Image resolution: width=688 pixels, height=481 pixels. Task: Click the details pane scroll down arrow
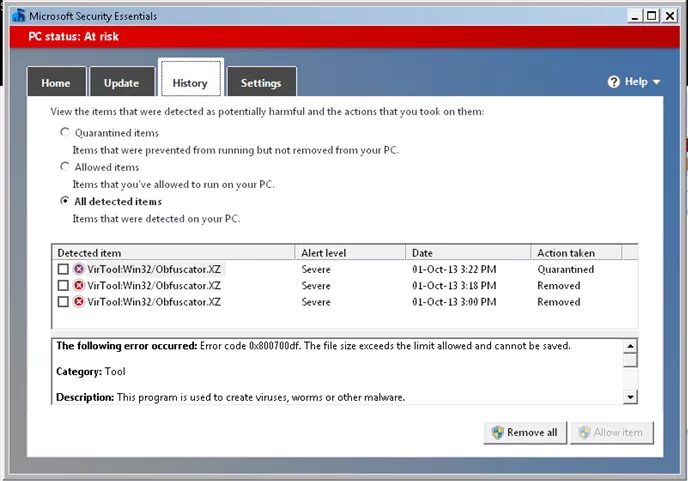[x=630, y=397]
